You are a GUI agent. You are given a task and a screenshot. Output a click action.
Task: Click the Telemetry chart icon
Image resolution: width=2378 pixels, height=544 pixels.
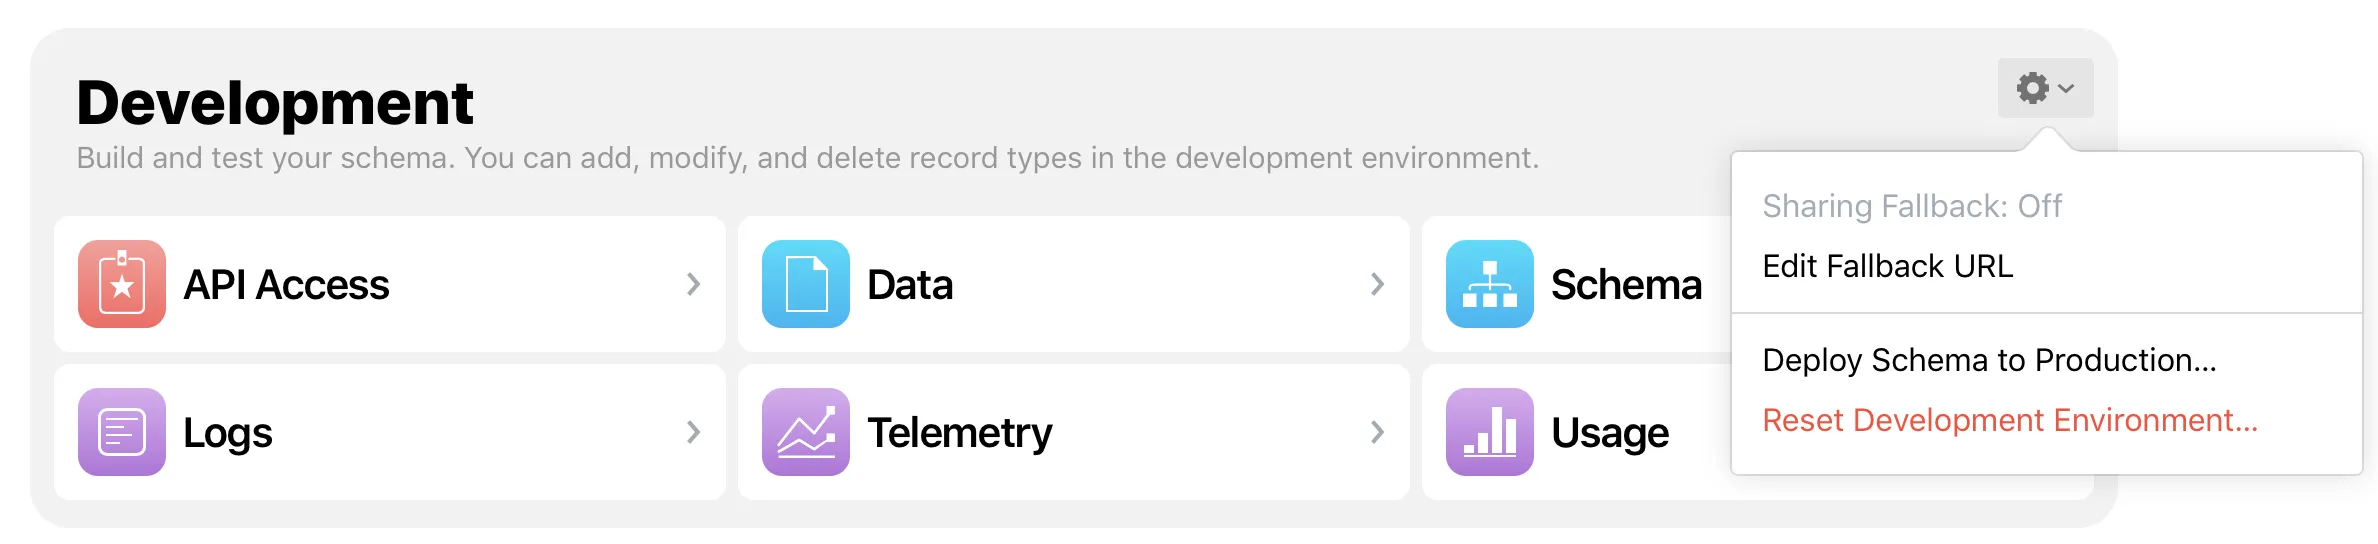coord(806,432)
